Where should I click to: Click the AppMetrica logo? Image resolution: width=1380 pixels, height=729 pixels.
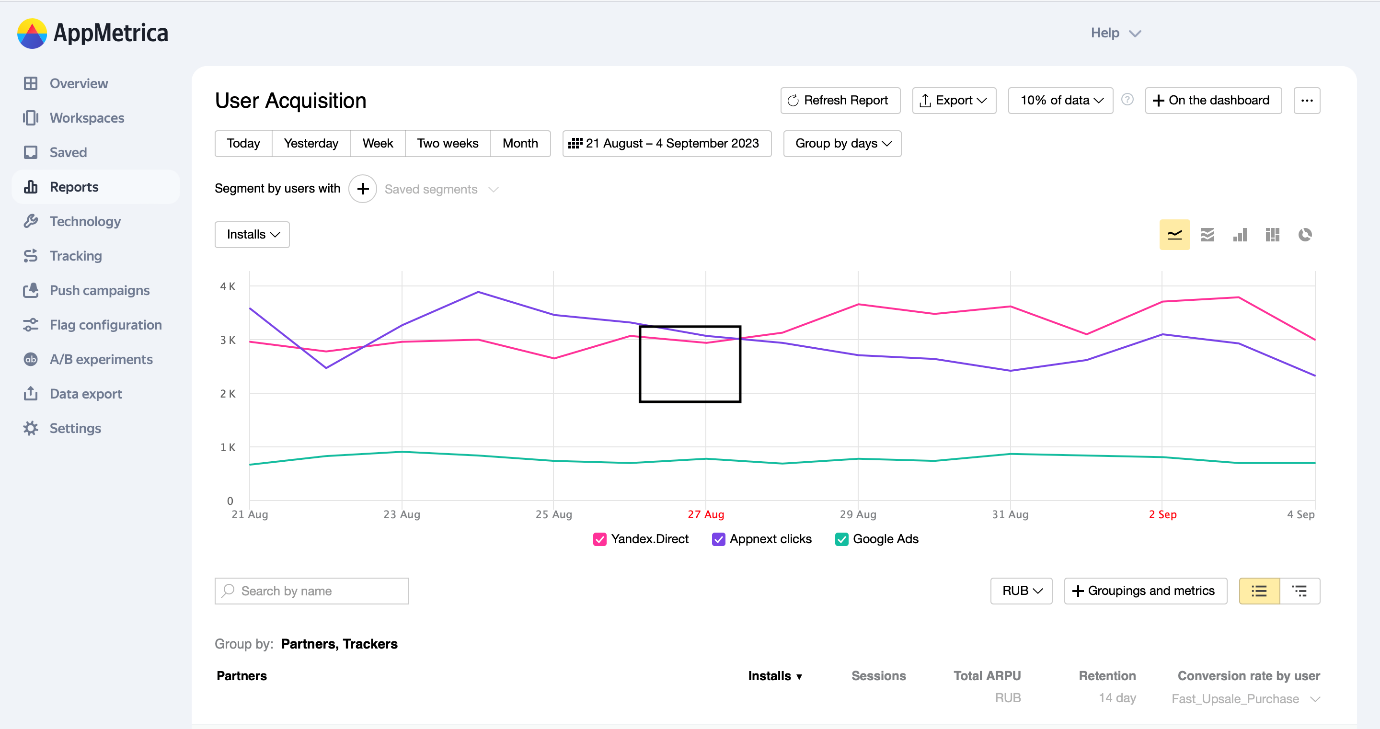(x=93, y=33)
